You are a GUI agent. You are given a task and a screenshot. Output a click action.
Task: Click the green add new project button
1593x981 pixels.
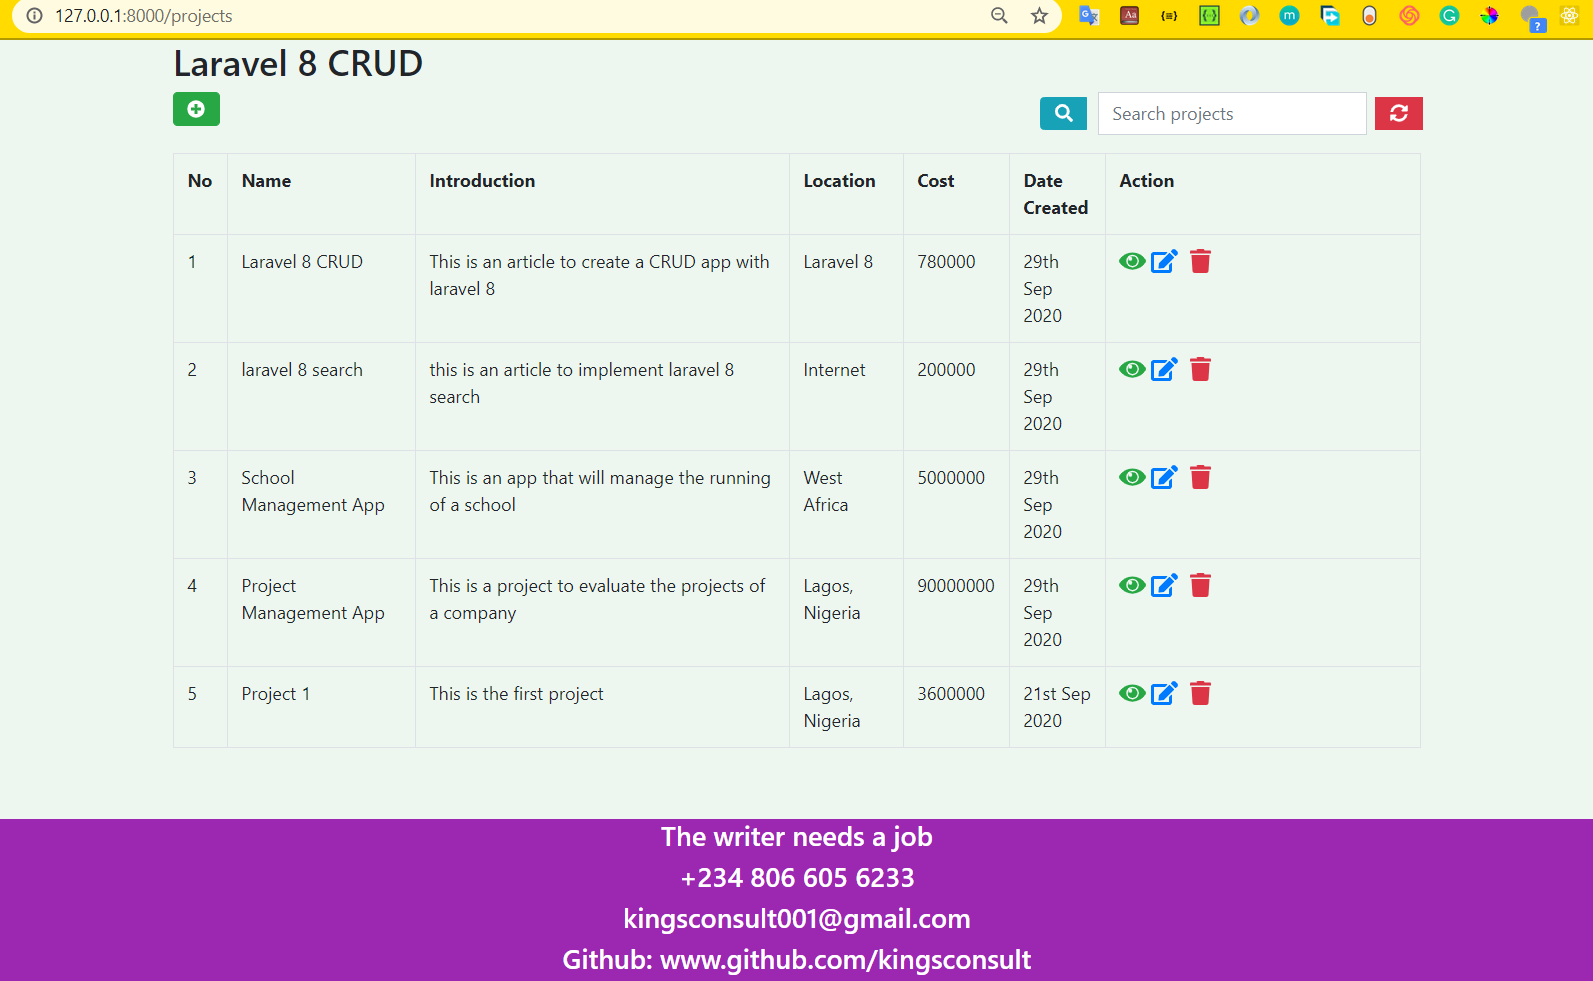point(196,109)
